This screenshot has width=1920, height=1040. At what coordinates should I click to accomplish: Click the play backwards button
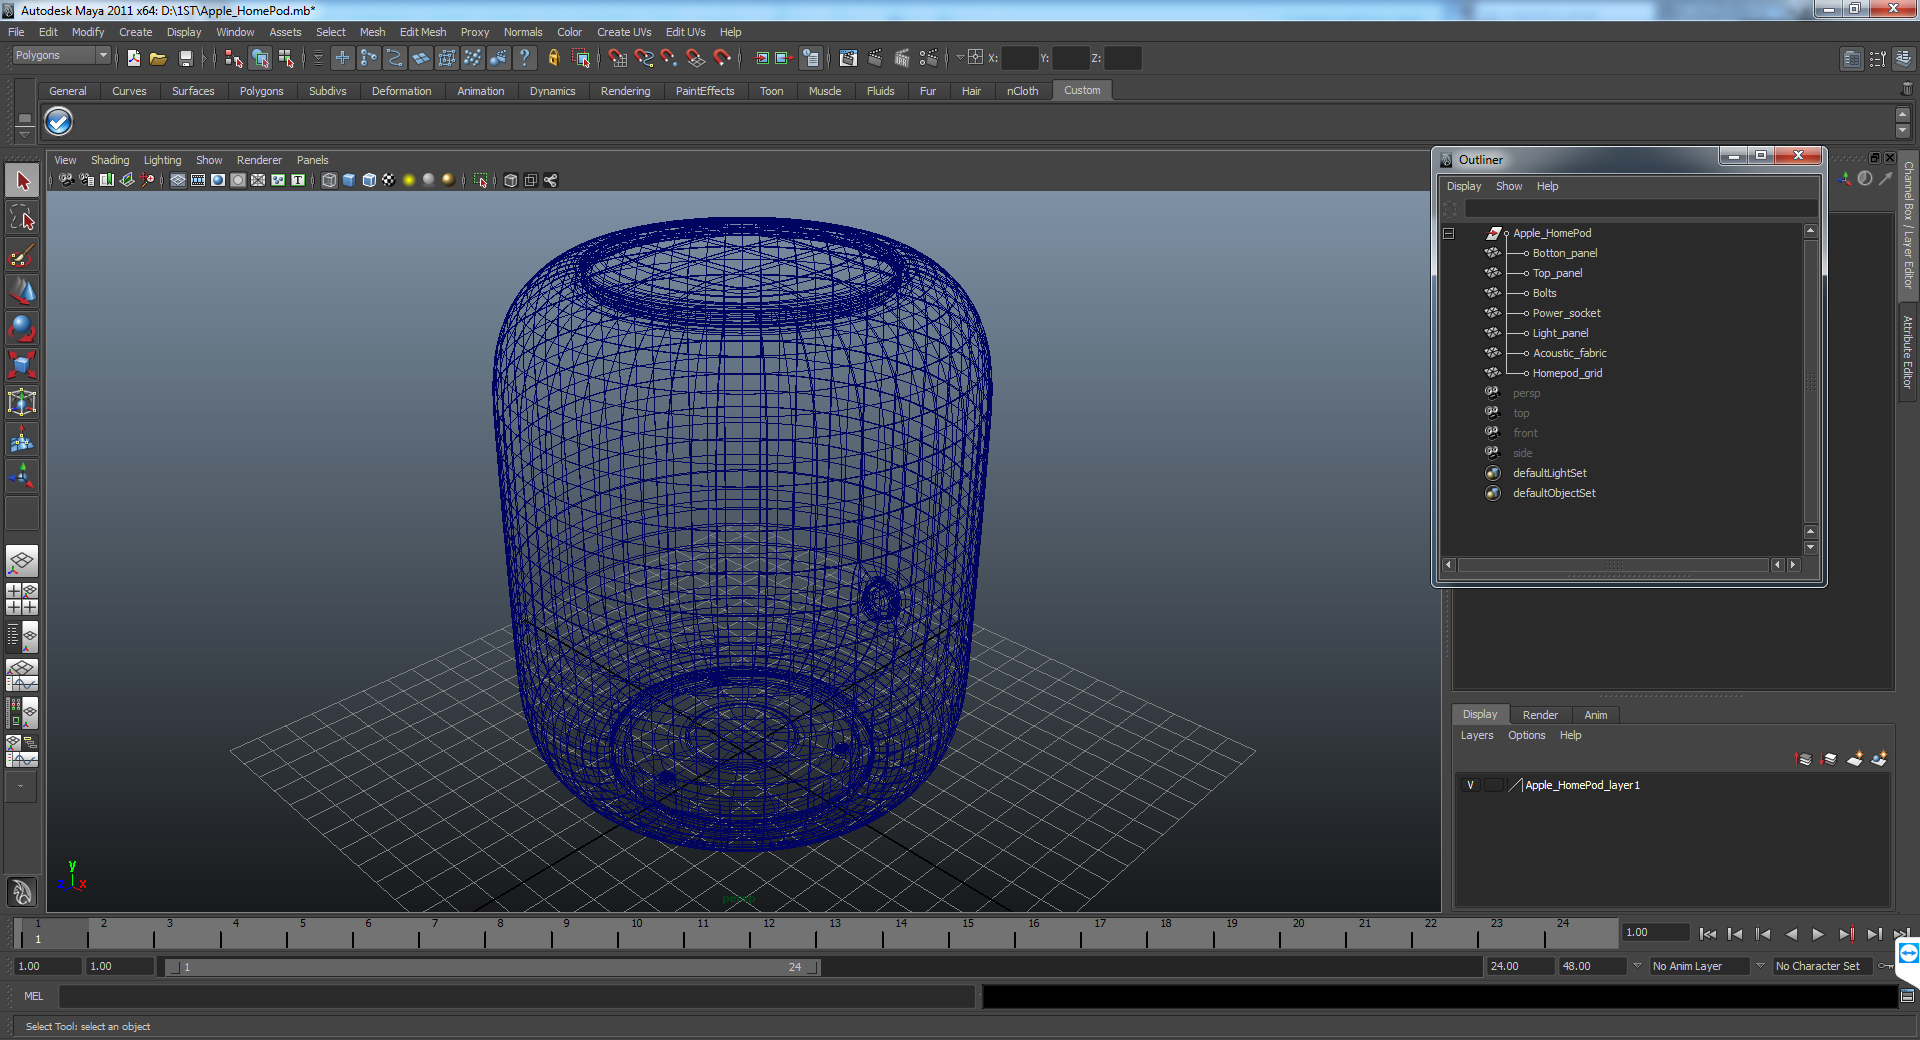1791,934
